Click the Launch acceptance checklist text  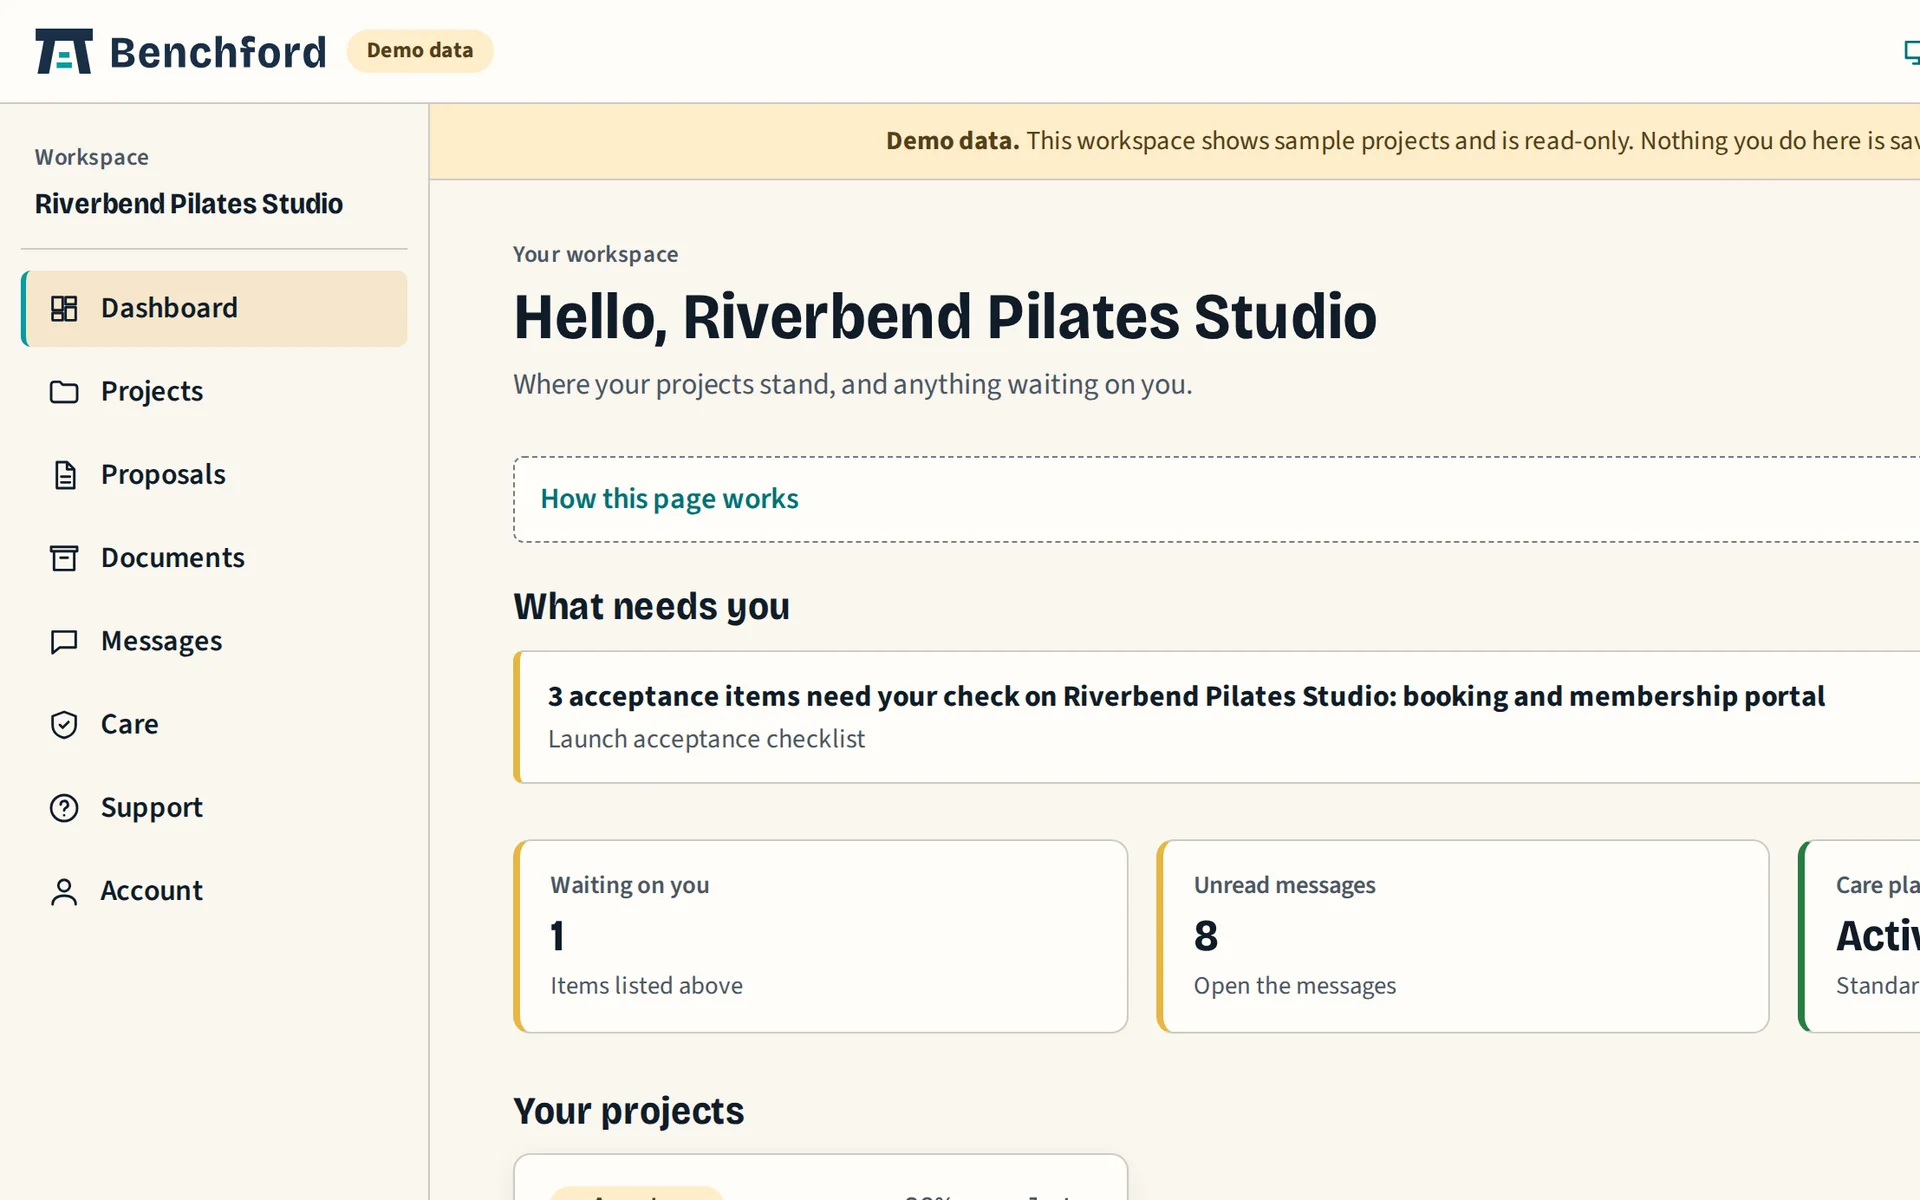pos(706,739)
